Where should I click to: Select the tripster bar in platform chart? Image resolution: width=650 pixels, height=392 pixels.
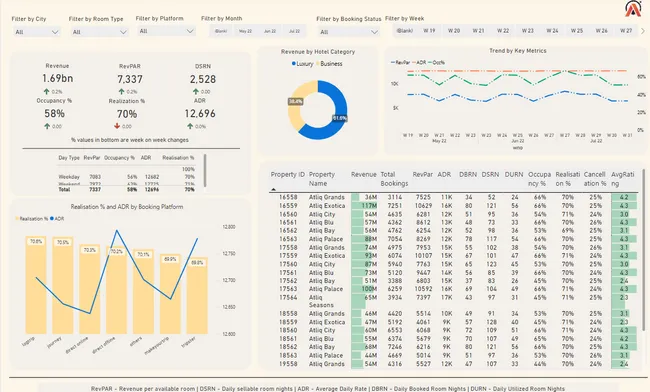tap(197, 295)
